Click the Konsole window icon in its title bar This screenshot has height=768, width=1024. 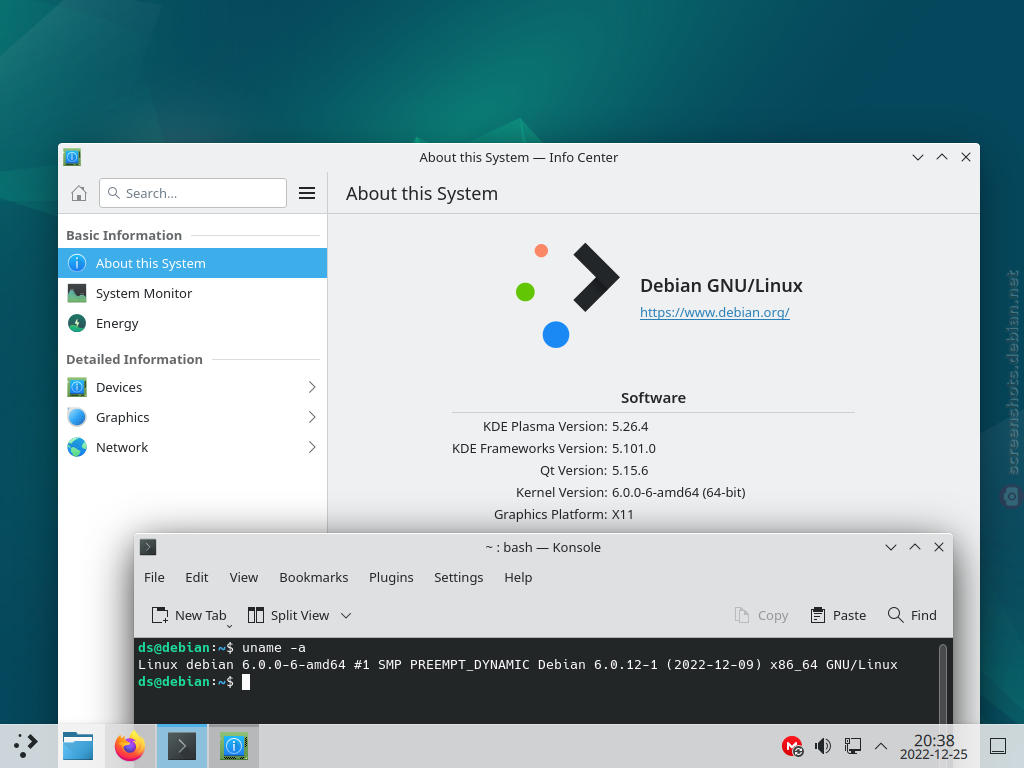148,547
